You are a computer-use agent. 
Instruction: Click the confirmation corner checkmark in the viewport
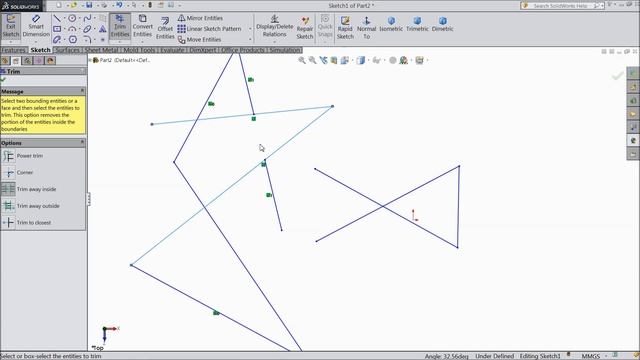(x=618, y=76)
